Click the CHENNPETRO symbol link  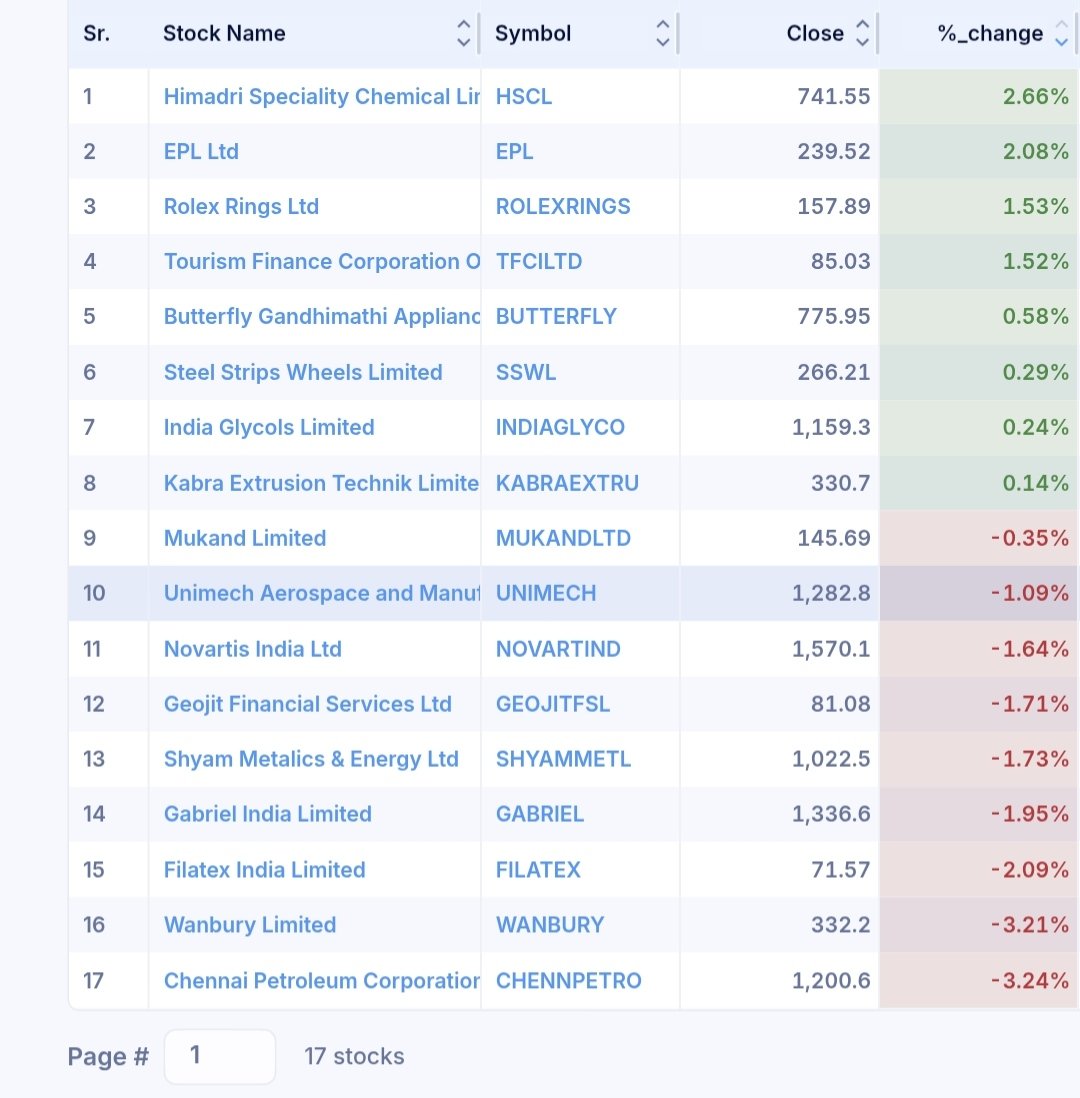569,980
